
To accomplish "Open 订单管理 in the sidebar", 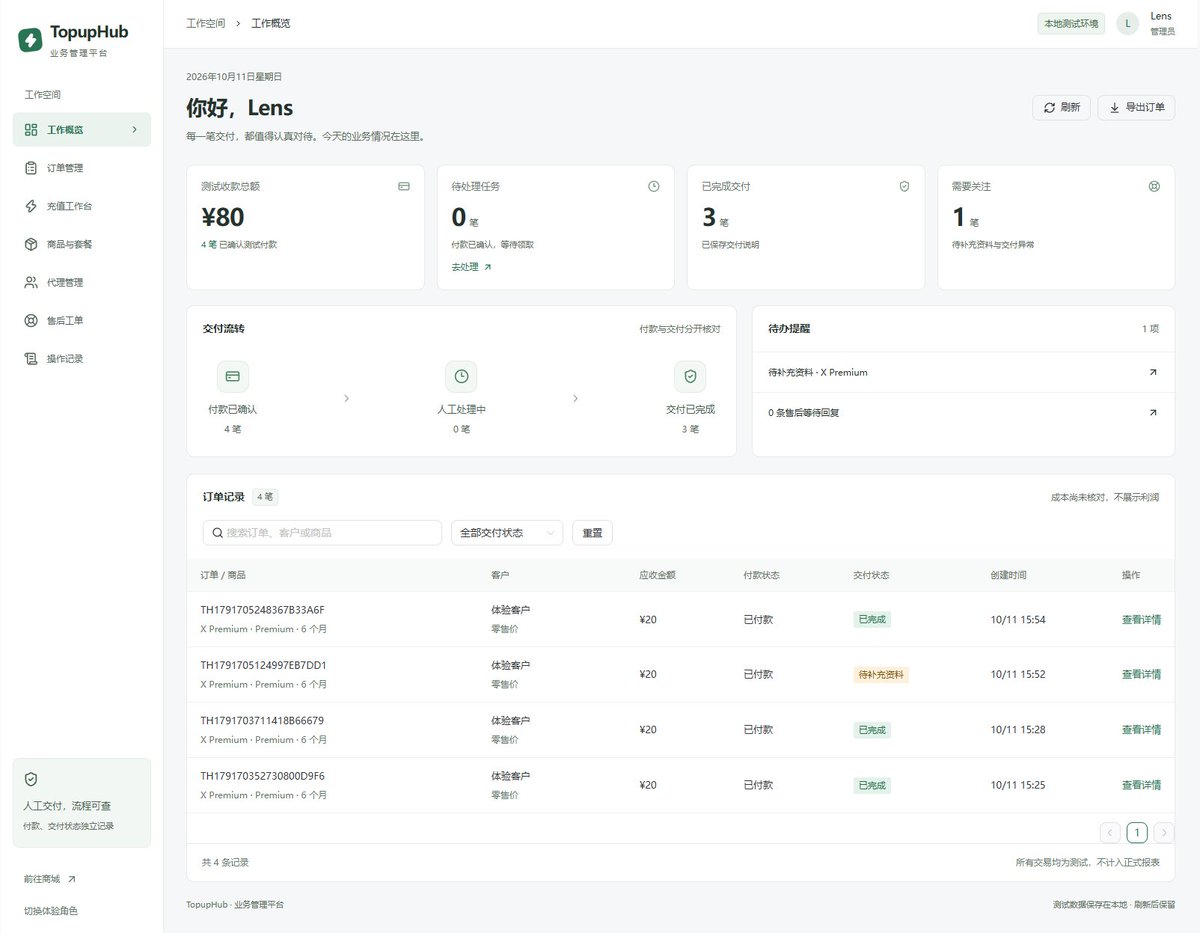I will point(82,168).
